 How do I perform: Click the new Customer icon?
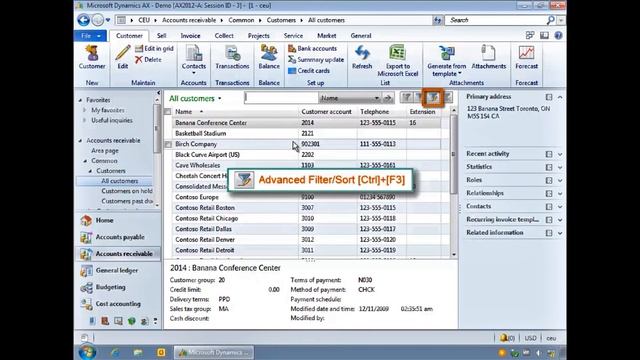click(x=92, y=53)
